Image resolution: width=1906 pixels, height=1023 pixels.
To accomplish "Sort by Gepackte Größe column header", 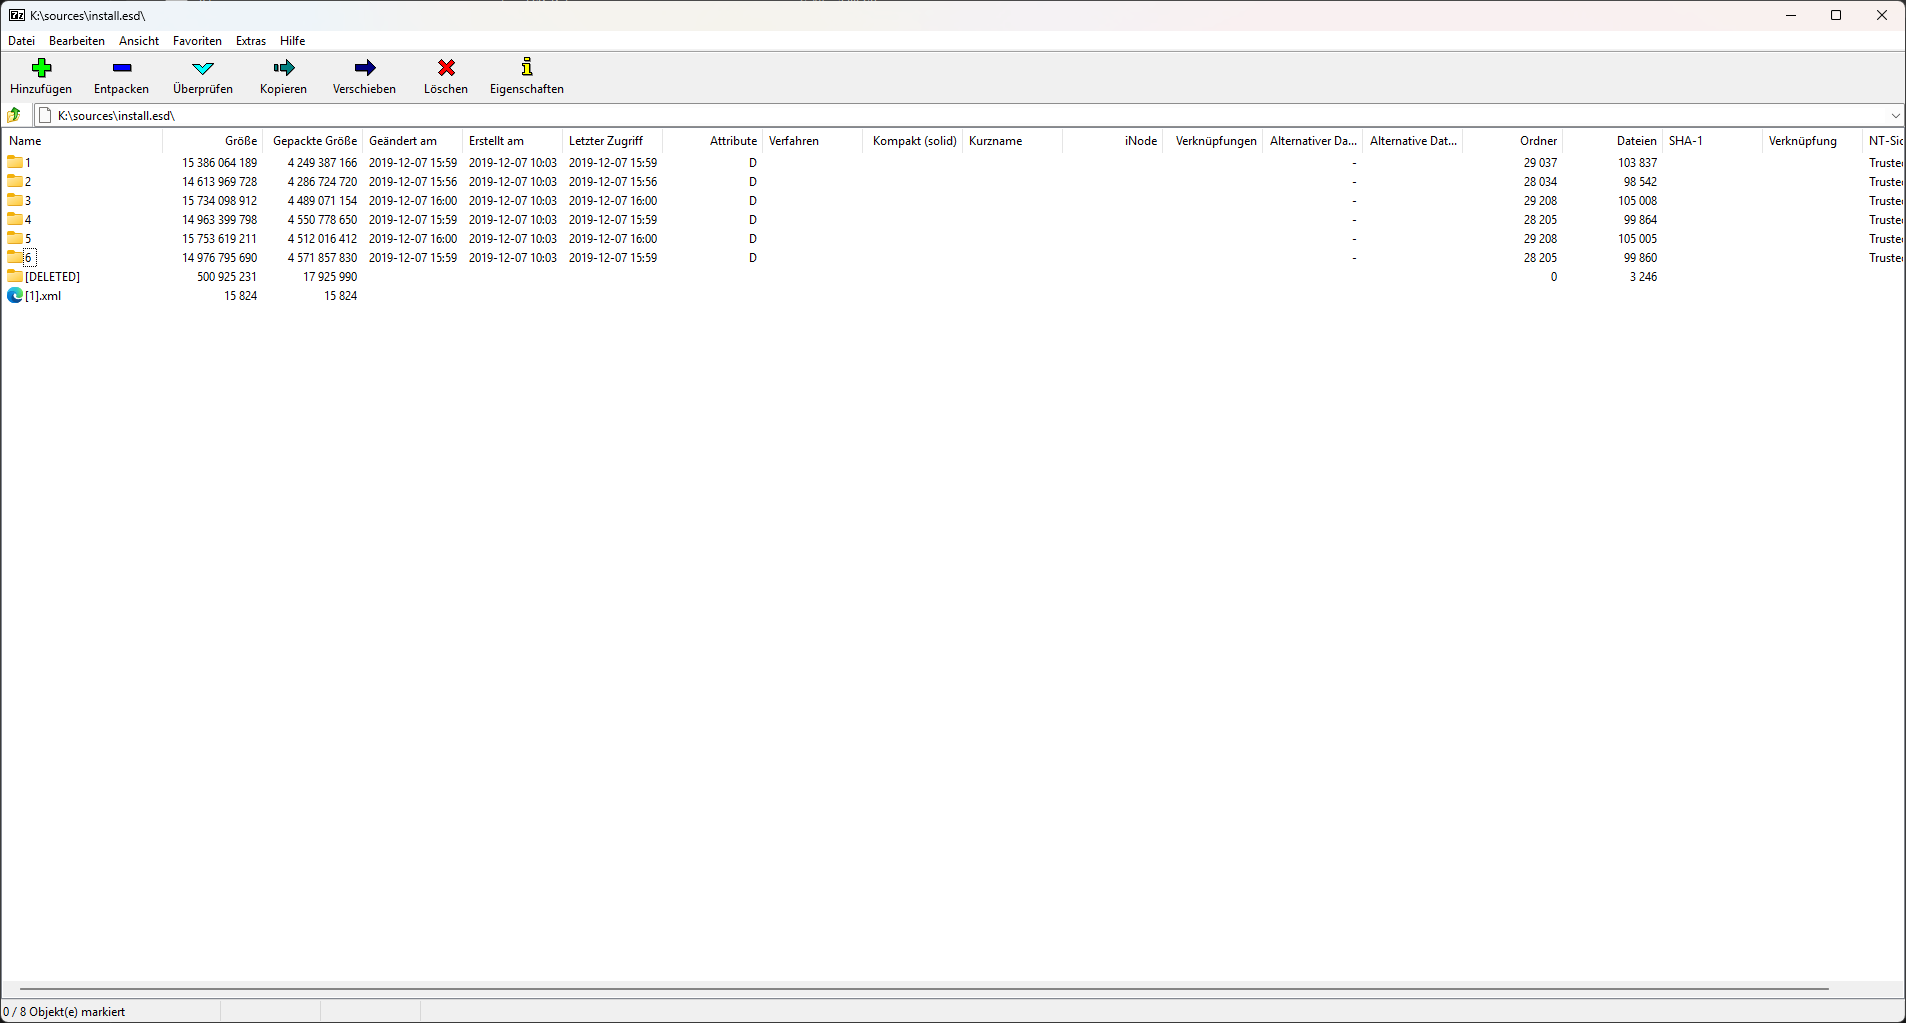I will [312, 141].
